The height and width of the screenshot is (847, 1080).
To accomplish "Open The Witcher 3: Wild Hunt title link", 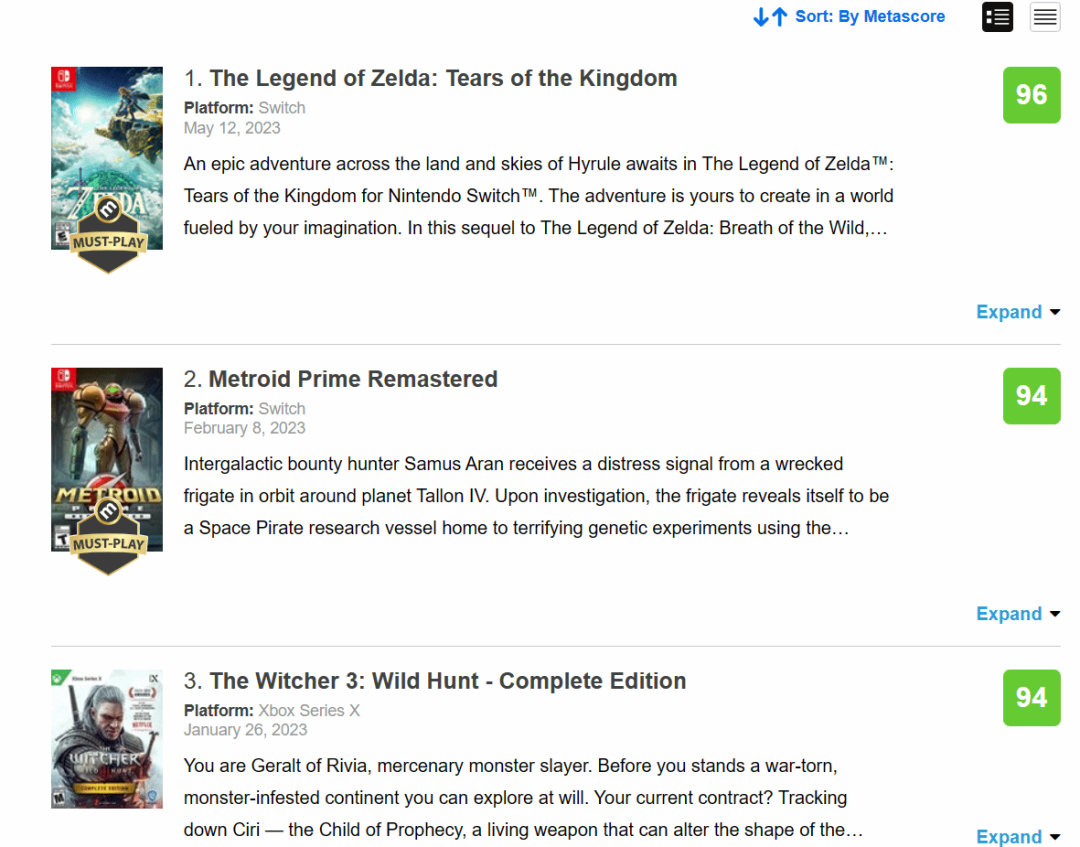I will click(448, 681).
